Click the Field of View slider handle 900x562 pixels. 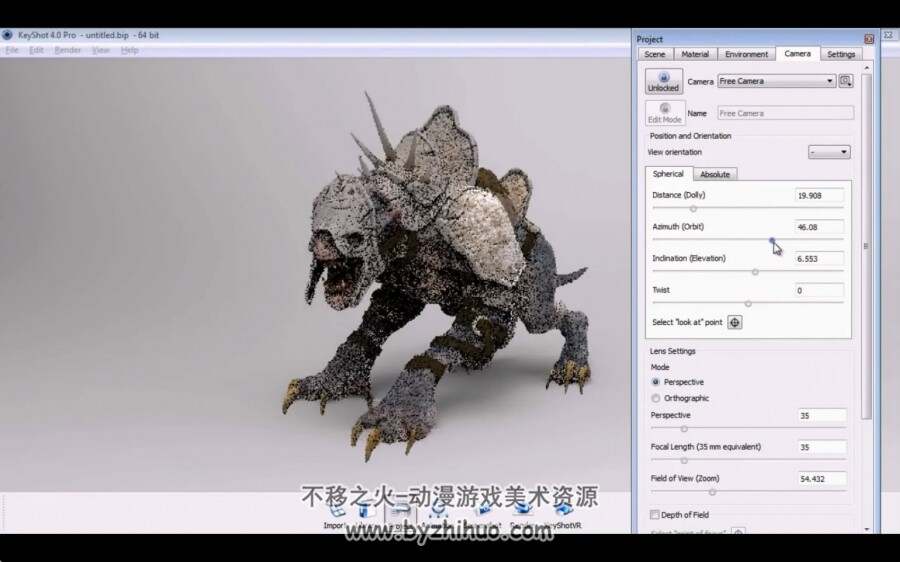(712, 491)
